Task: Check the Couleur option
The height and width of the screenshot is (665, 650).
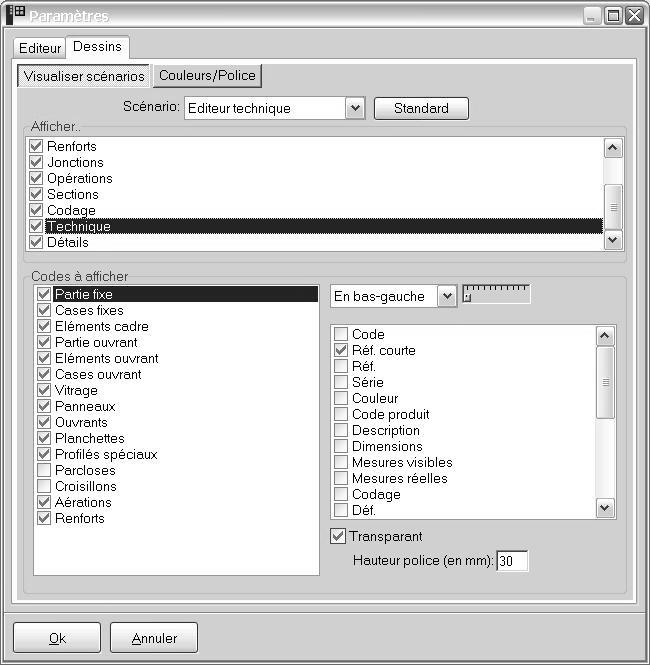Action: click(x=341, y=398)
